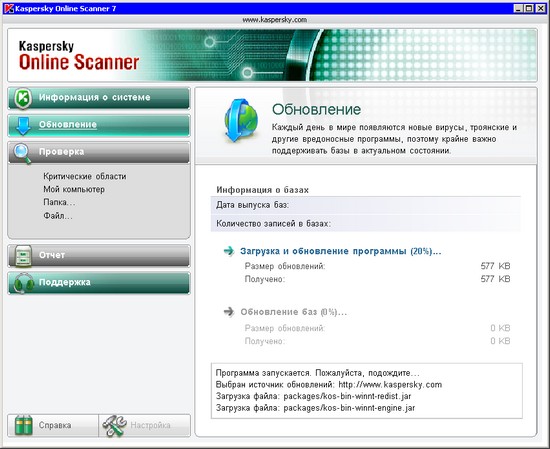Open the Информация о системе section
This screenshot has height=449, width=550.
[x=99, y=98]
